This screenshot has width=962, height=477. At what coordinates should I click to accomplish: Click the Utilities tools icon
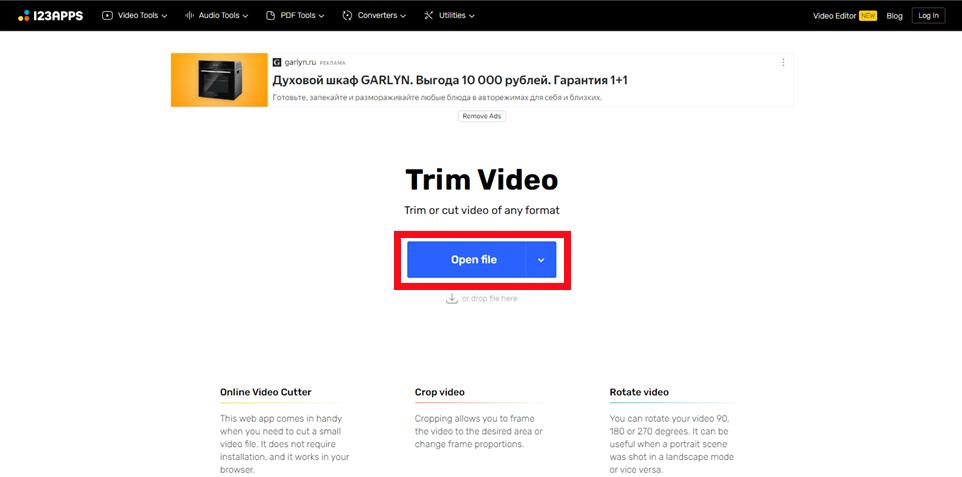coord(429,16)
